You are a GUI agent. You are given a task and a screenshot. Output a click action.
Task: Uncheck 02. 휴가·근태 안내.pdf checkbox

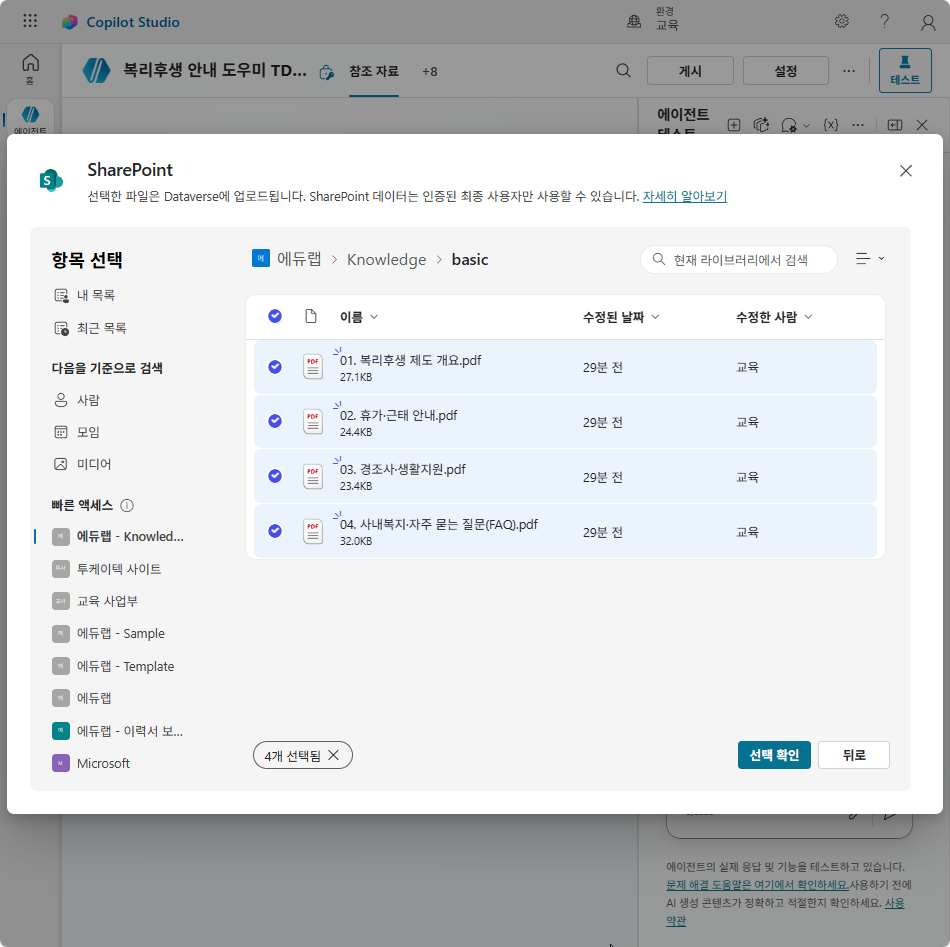[x=275, y=420]
